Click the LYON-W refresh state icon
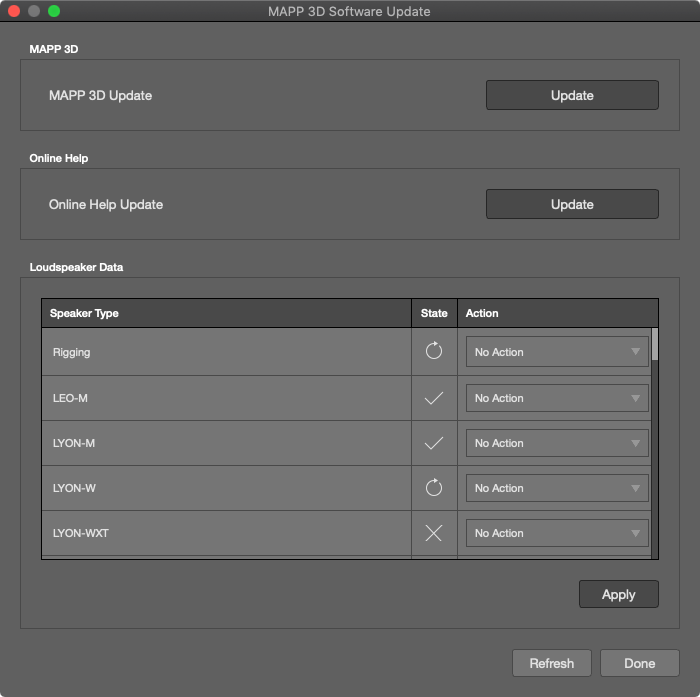Image resolution: width=700 pixels, height=697 pixels. point(433,488)
